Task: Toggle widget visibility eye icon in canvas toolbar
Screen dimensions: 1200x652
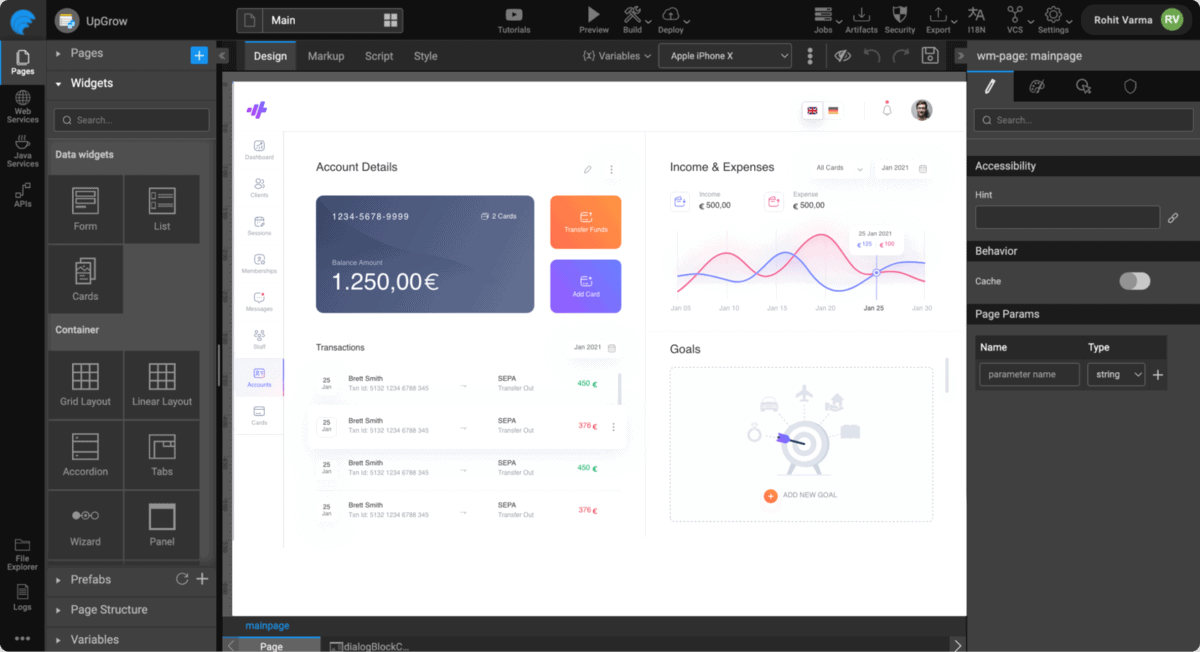Action: [x=841, y=56]
